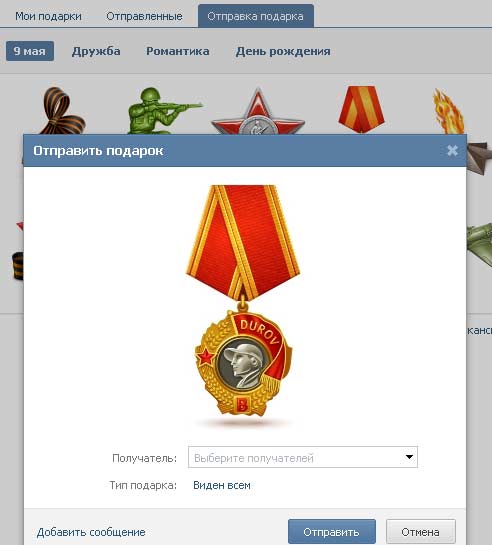Close the Отправить подарок dialog
The image size is (492, 545).
coord(452,151)
